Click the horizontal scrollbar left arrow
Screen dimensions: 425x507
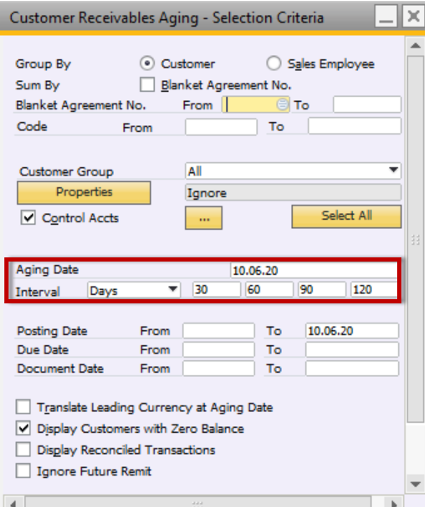point(13,503)
